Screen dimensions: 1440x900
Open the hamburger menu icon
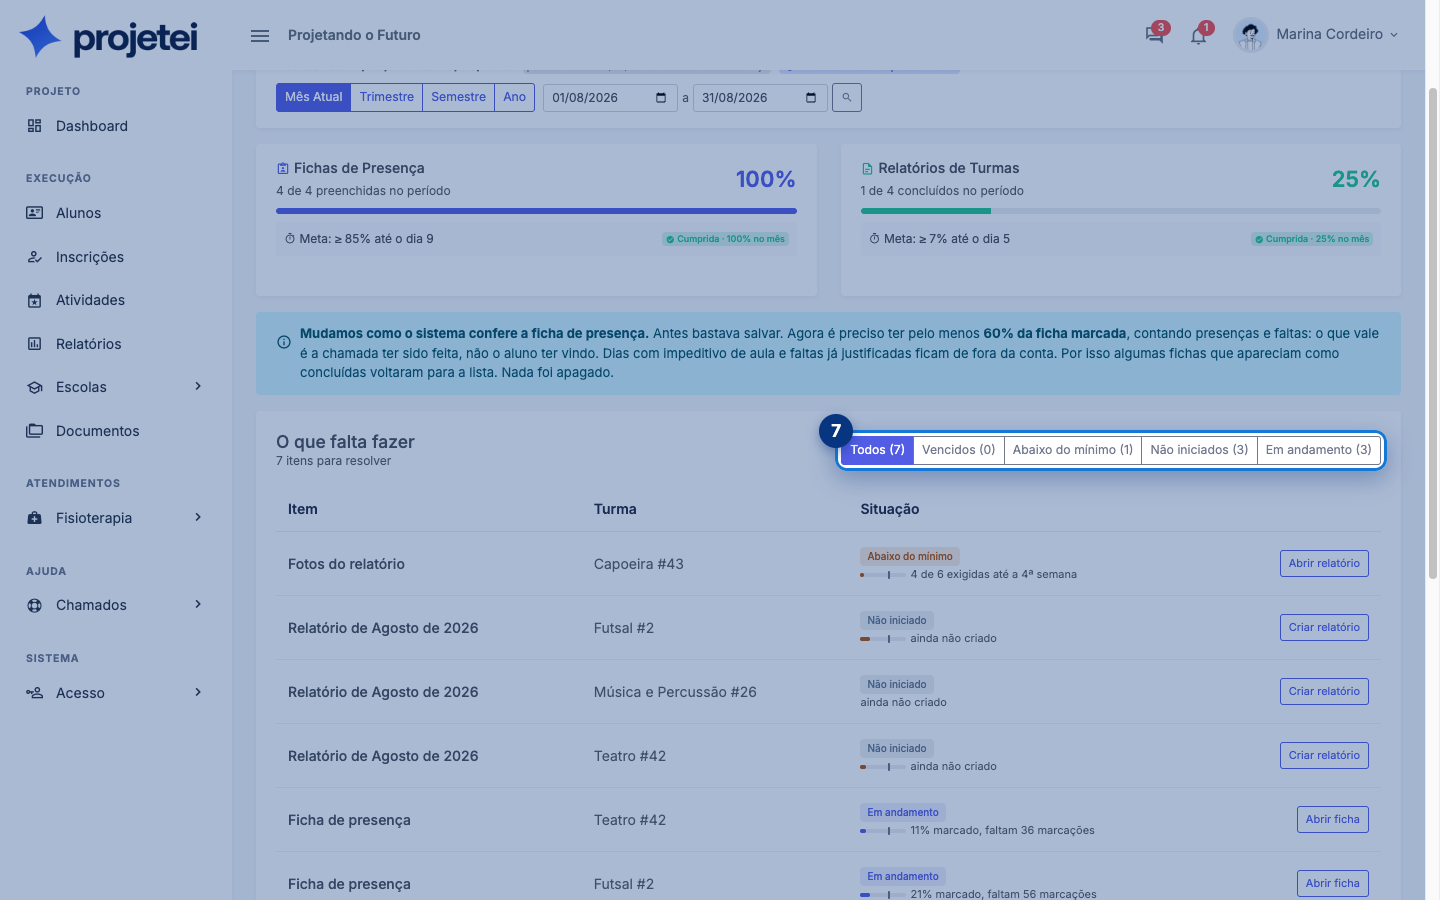point(260,36)
